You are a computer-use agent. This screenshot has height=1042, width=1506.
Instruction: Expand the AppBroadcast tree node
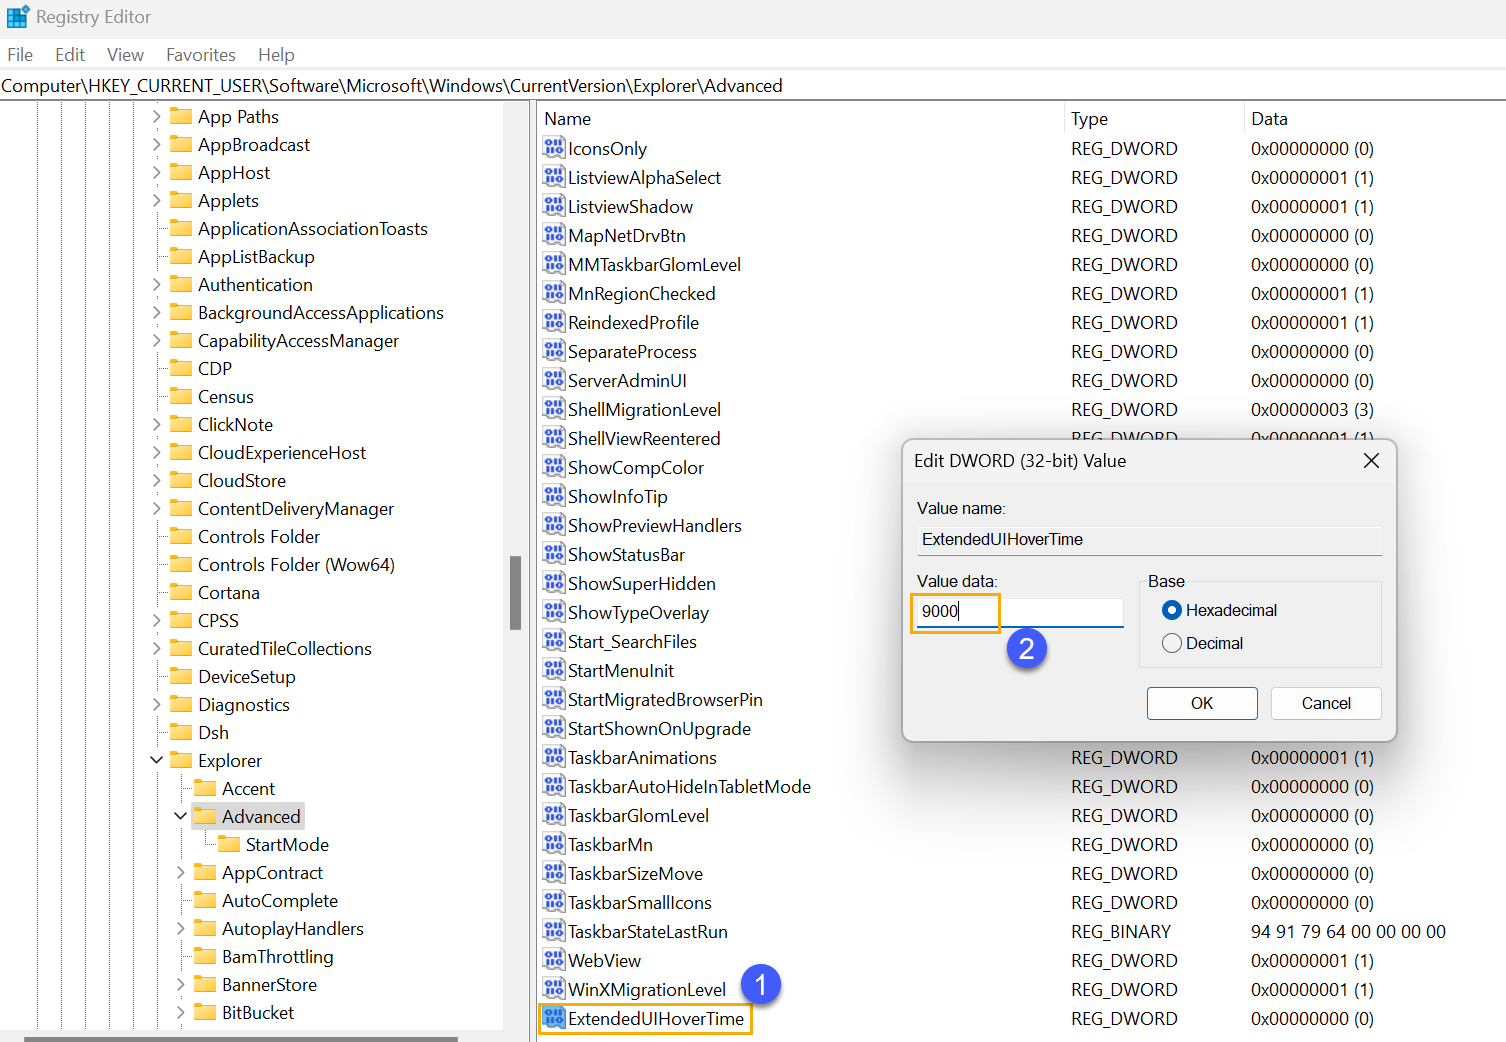(157, 144)
